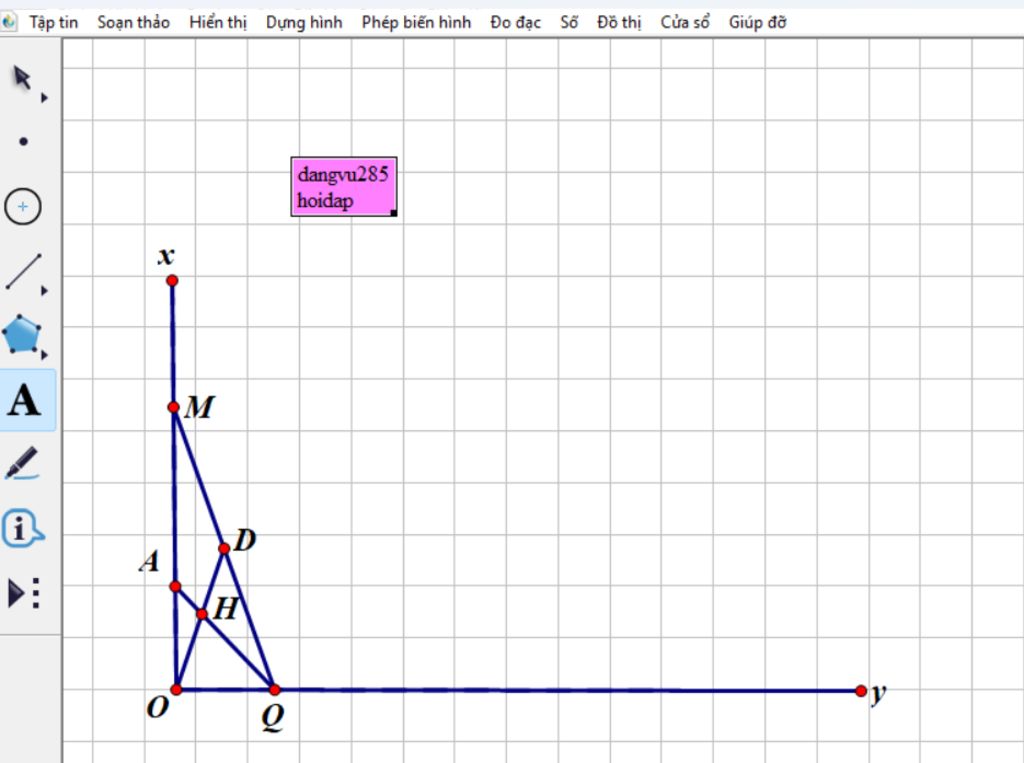Select the pink dangvu285 hoidap text box

point(344,187)
